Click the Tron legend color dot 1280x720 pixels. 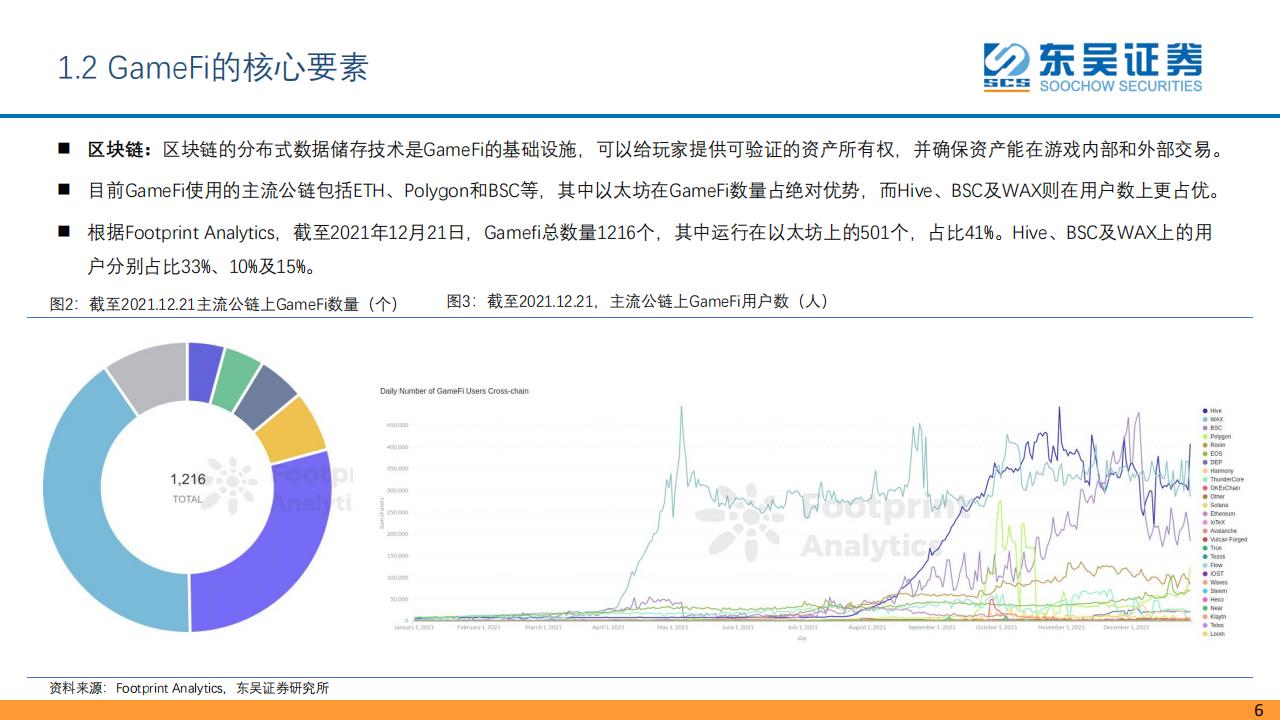tap(1204, 547)
